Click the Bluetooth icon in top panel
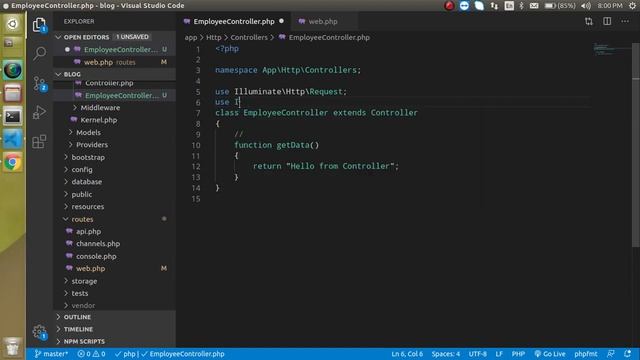 521,6
